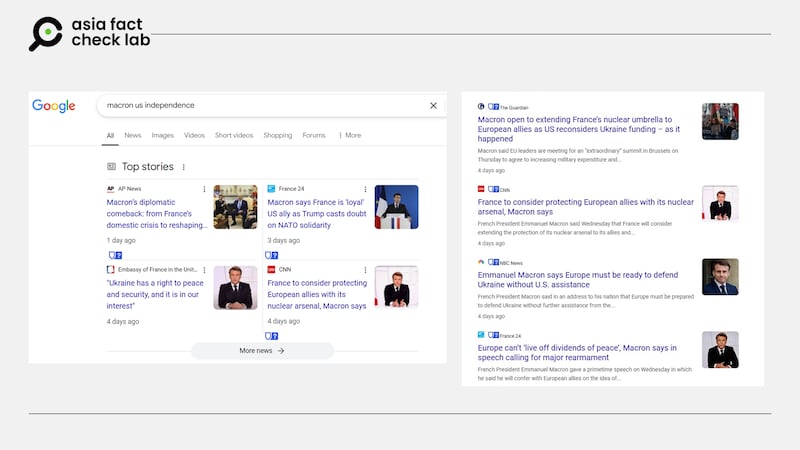Clear the search box with X
The width and height of the screenshot is (800, 450).
coord(433,105)
